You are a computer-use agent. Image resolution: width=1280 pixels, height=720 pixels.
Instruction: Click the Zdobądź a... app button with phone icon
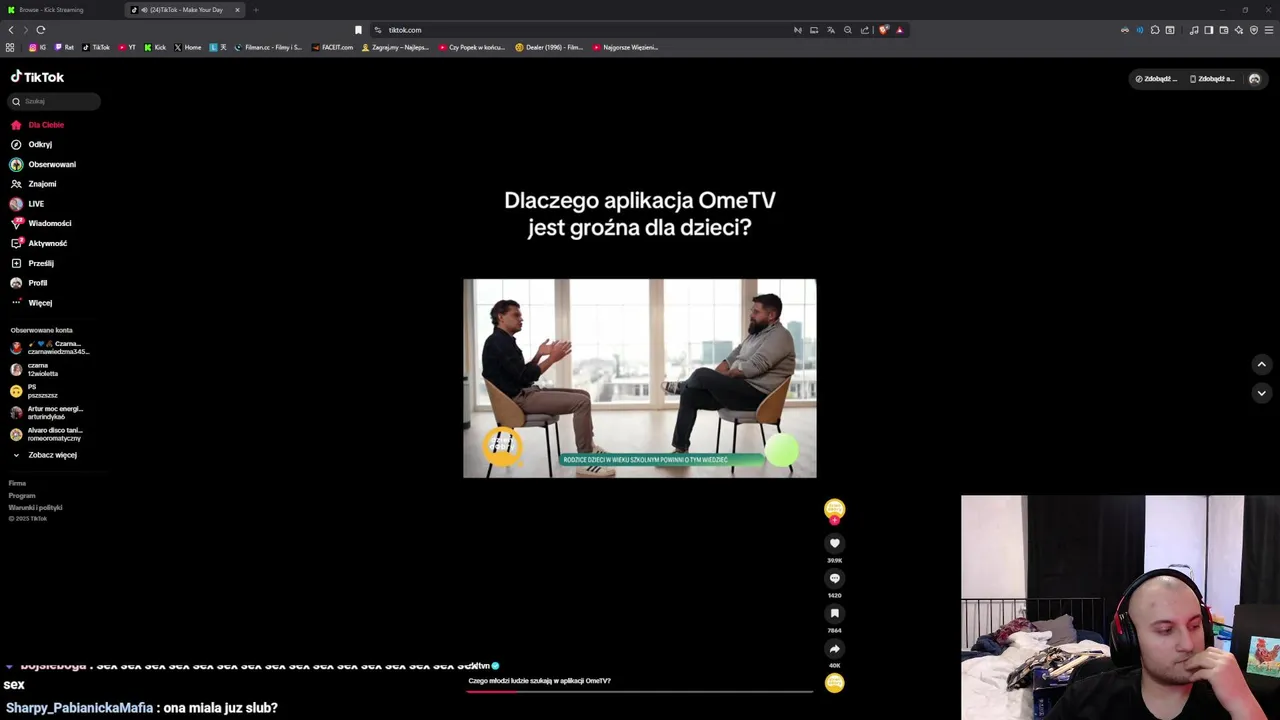(x=1212, y=79)
